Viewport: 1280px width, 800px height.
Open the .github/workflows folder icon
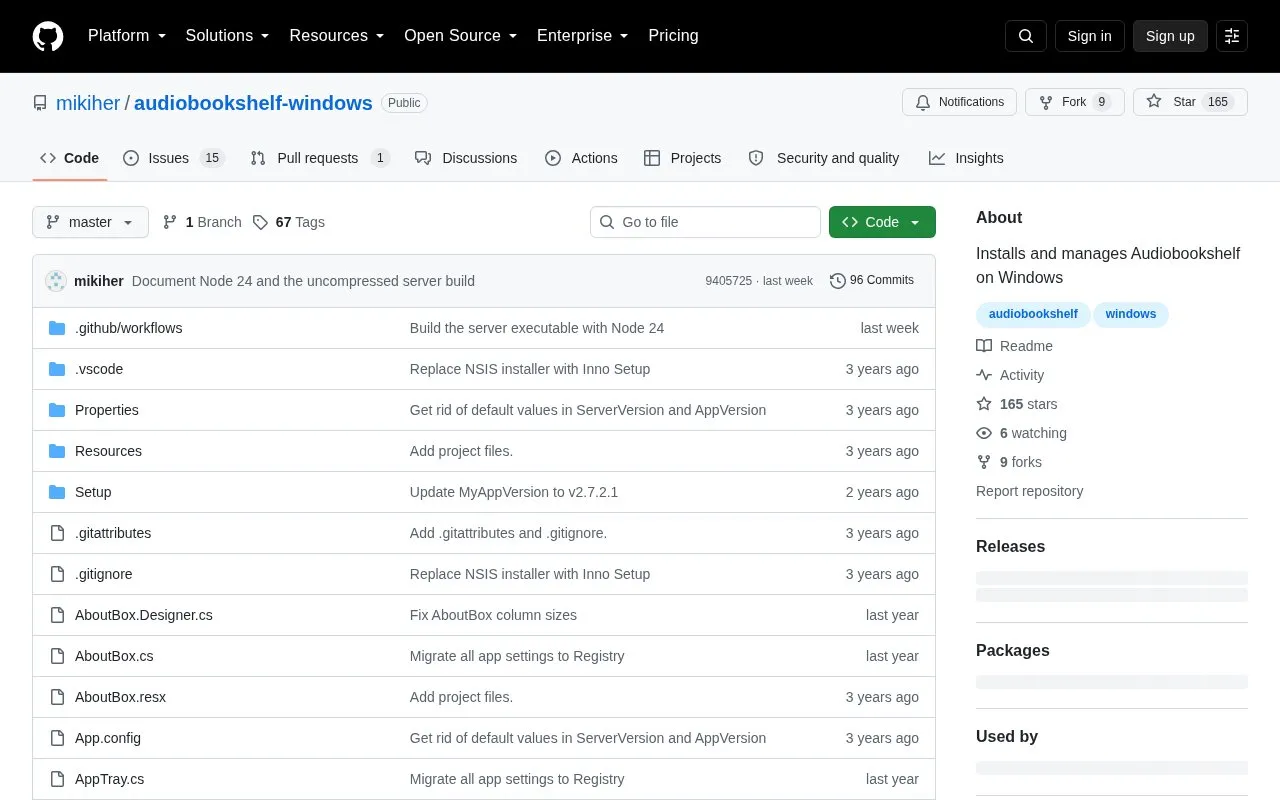click(x=57, y=328)
